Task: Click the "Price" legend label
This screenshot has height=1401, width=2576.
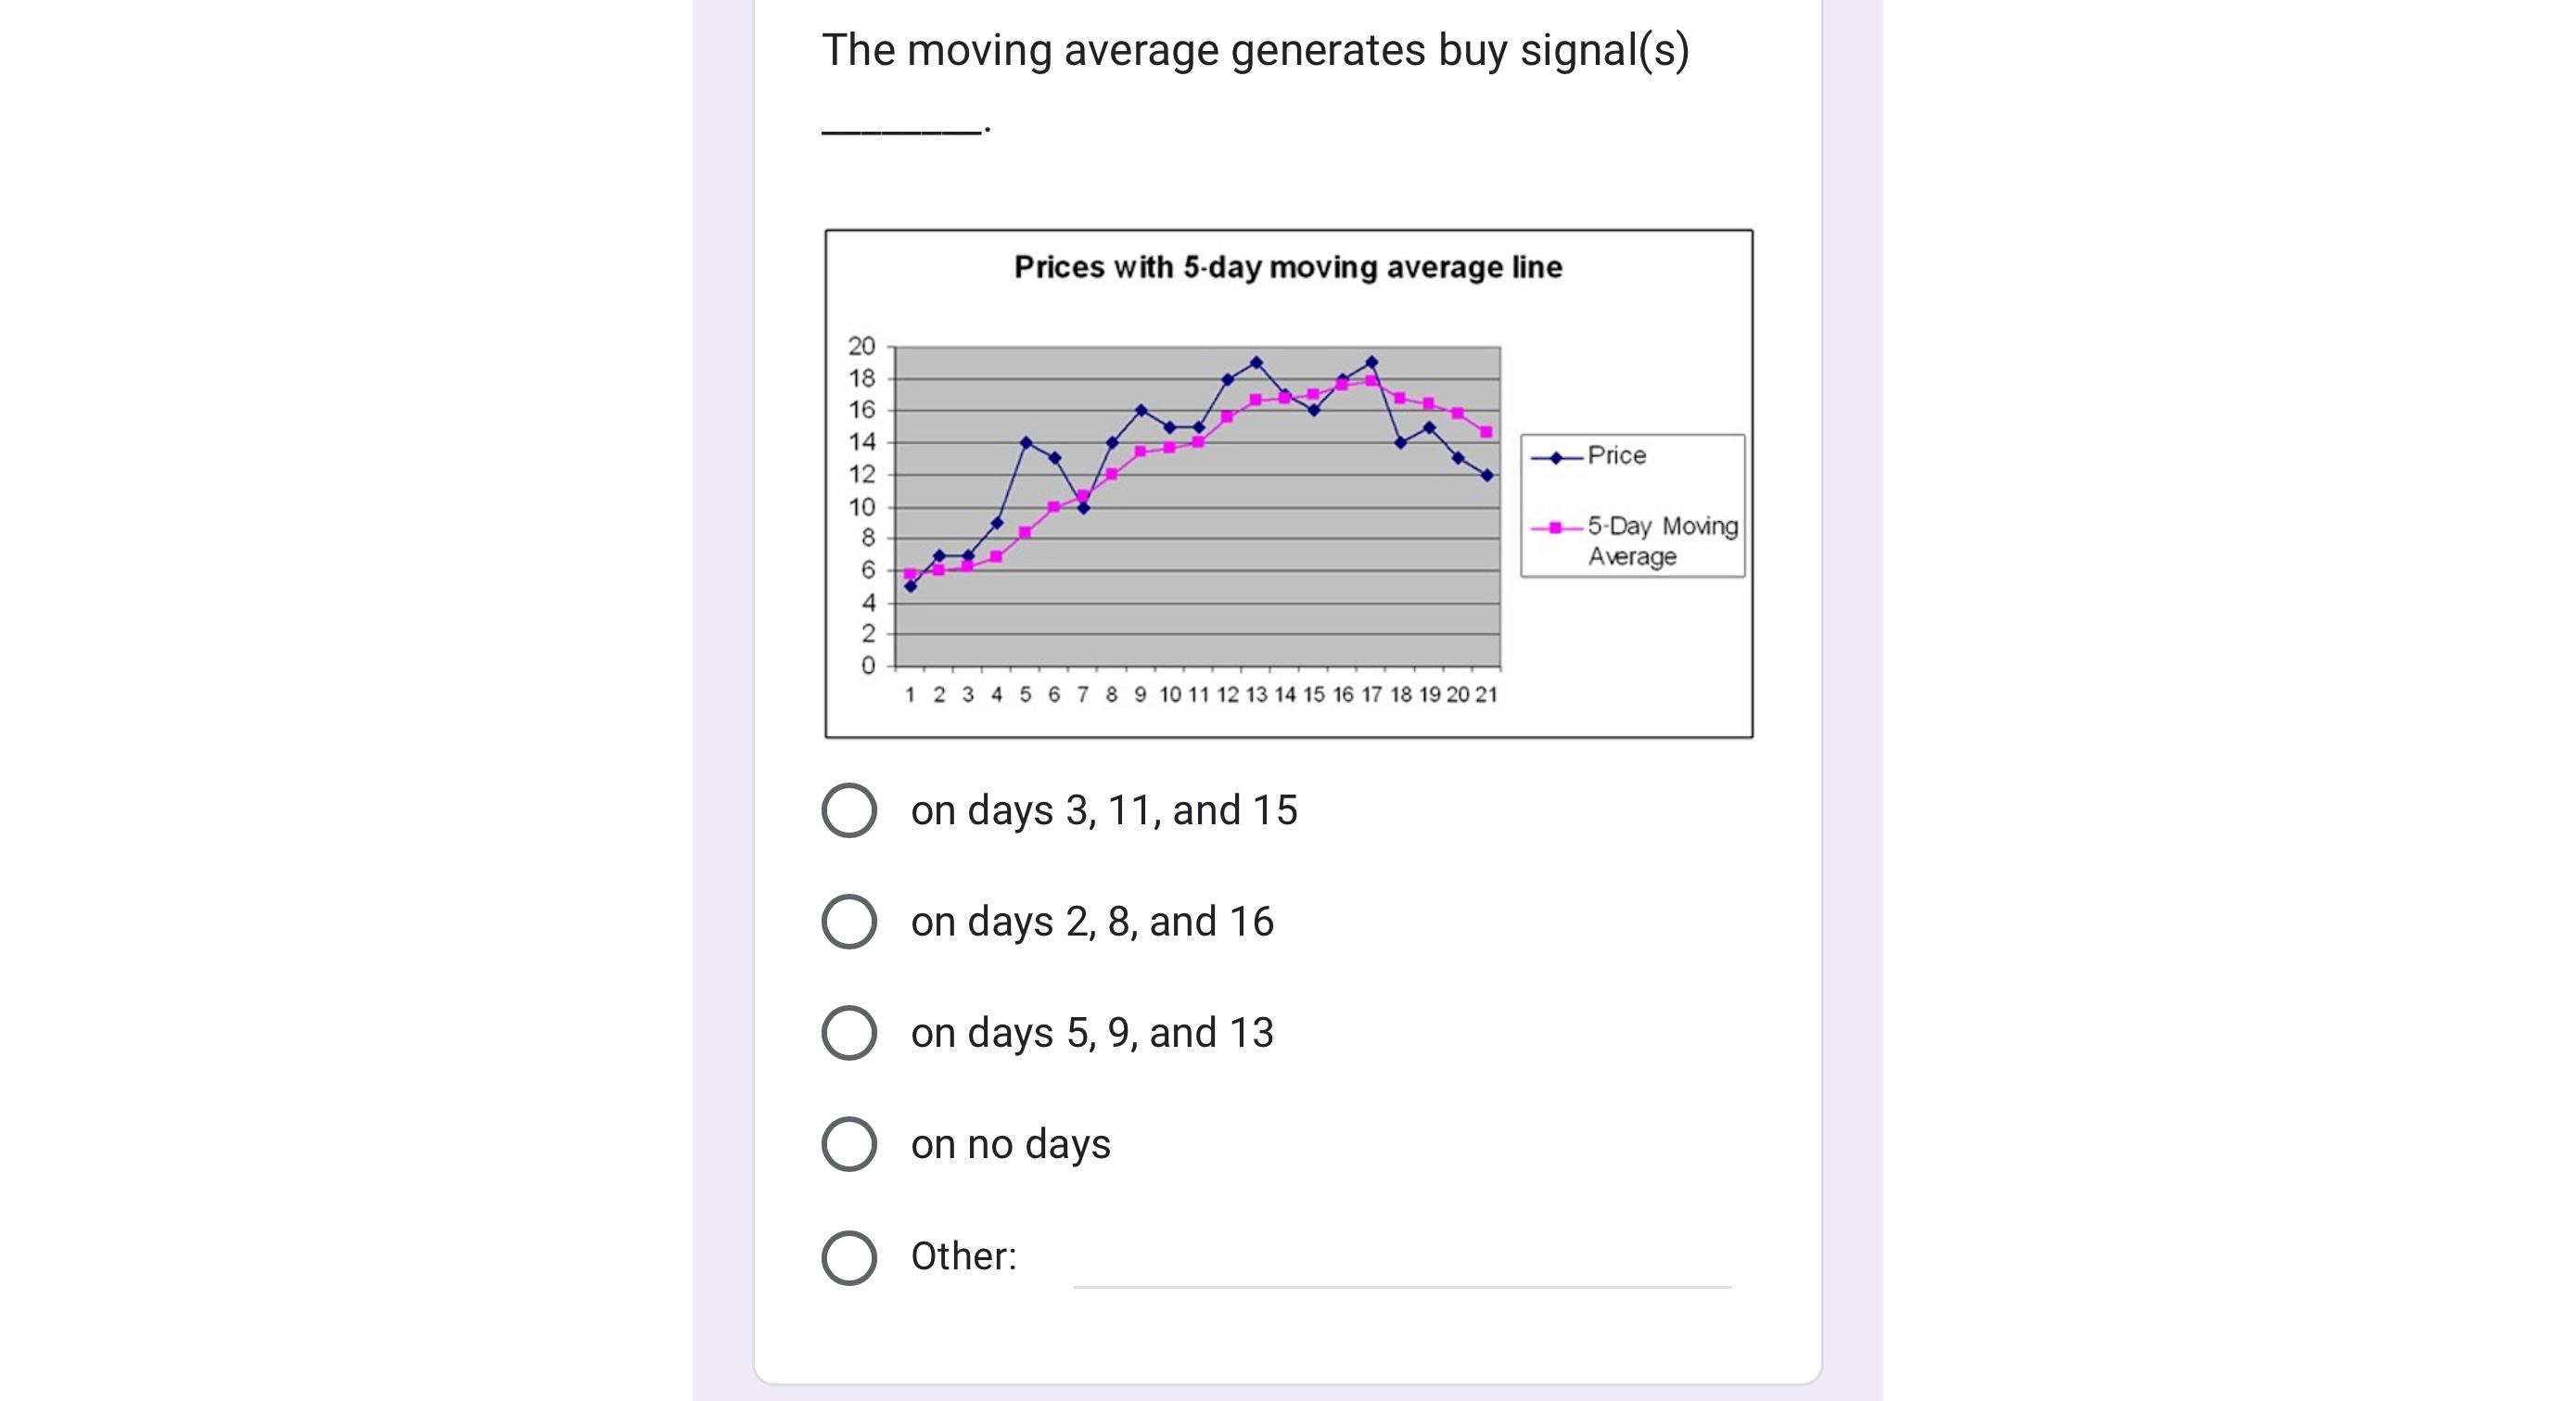Action: (x=1618, y=456)
